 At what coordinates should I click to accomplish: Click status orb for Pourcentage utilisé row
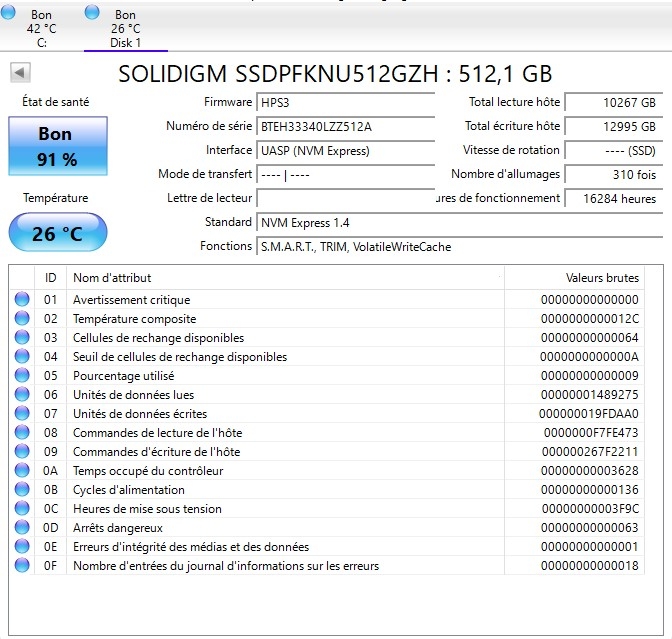(22, 375)
